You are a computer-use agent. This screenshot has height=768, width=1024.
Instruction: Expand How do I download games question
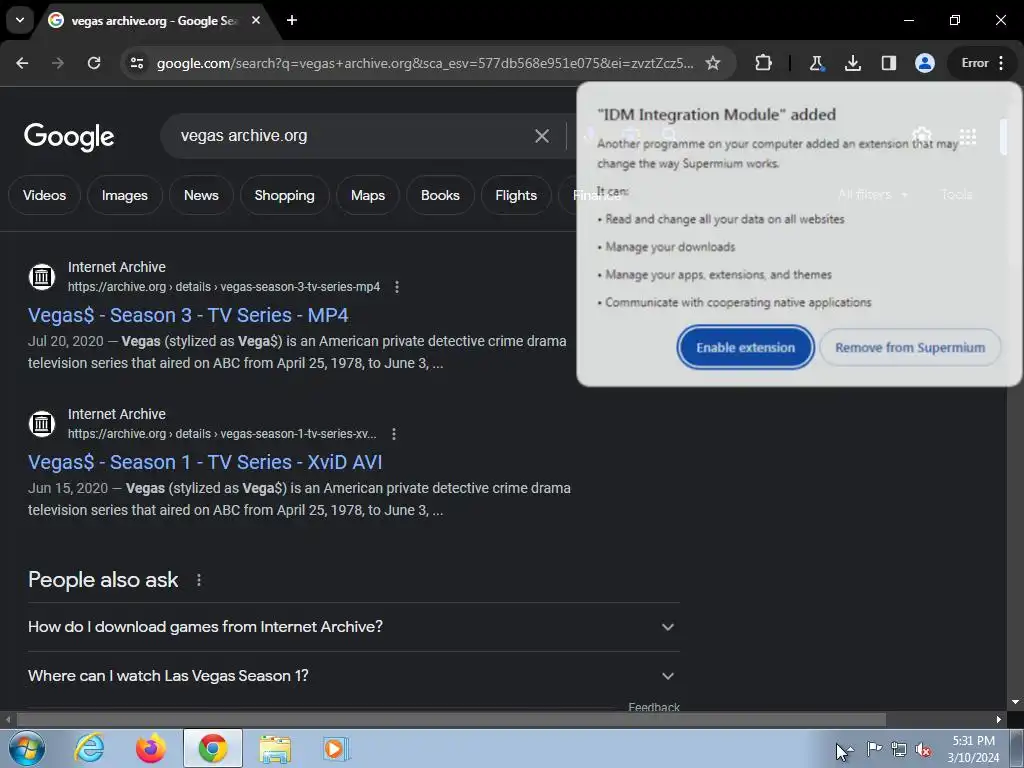(354, 627)
